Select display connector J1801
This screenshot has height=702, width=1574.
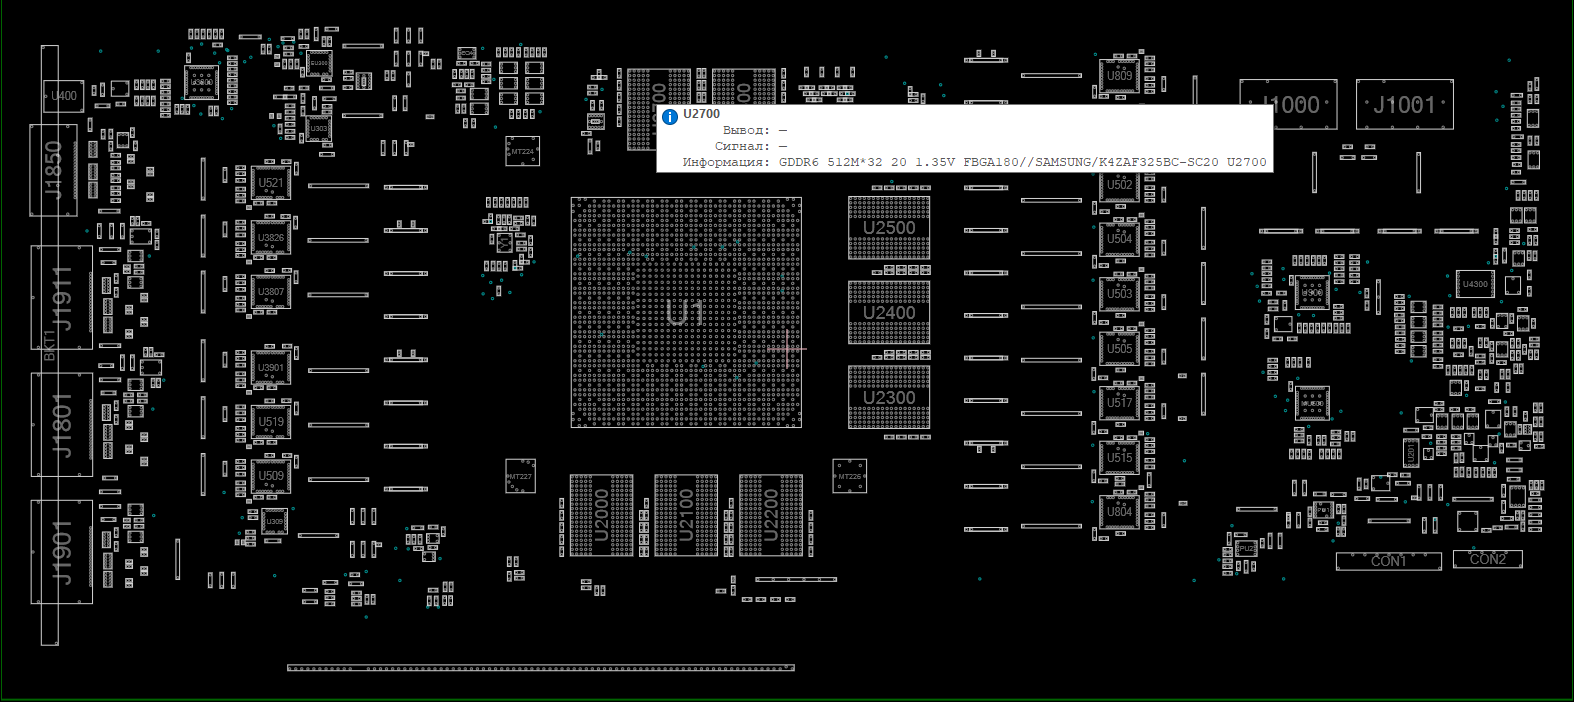pyautogui.click(x=62, y=425)
